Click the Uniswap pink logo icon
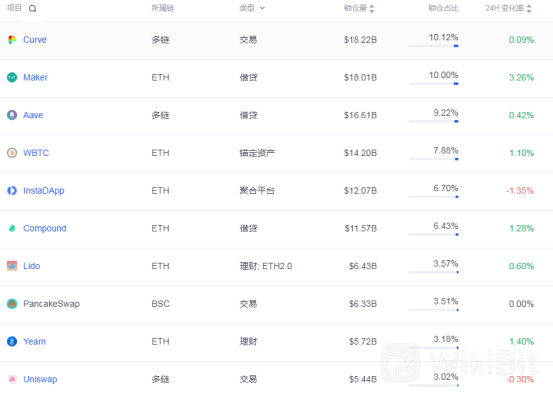The height and width of the screenshot is (399, 553). pyautogui.click(x=12, y=379)
